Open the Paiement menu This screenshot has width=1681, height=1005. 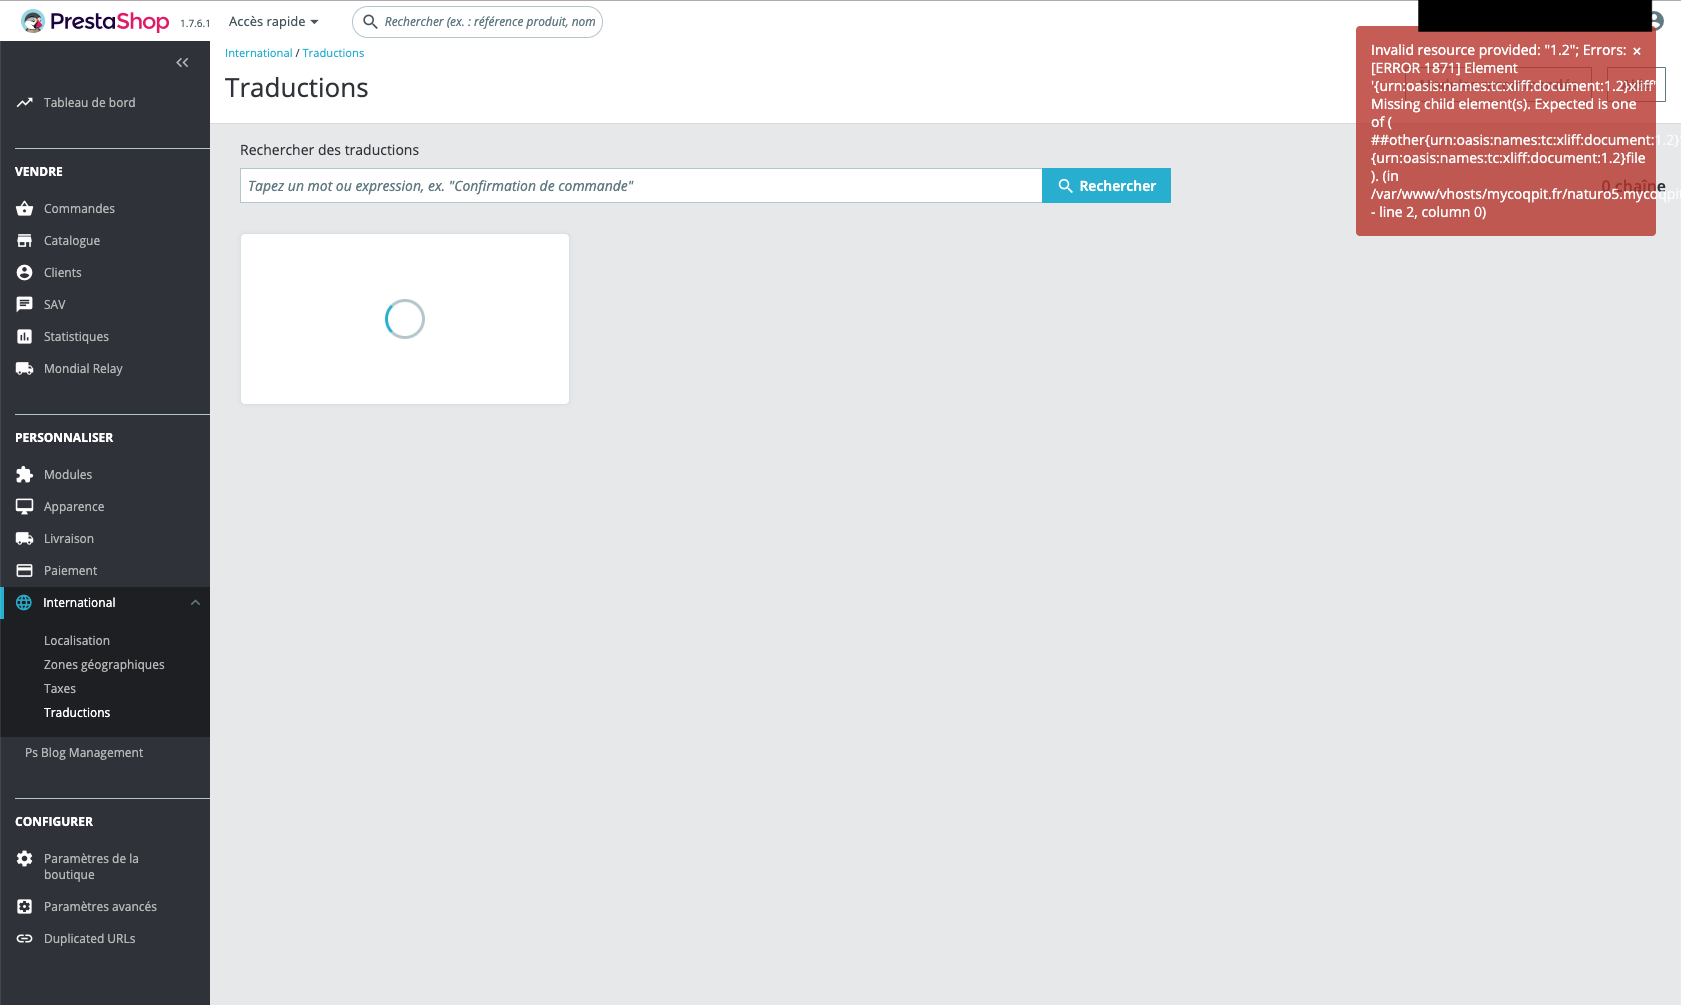(71, 570)
